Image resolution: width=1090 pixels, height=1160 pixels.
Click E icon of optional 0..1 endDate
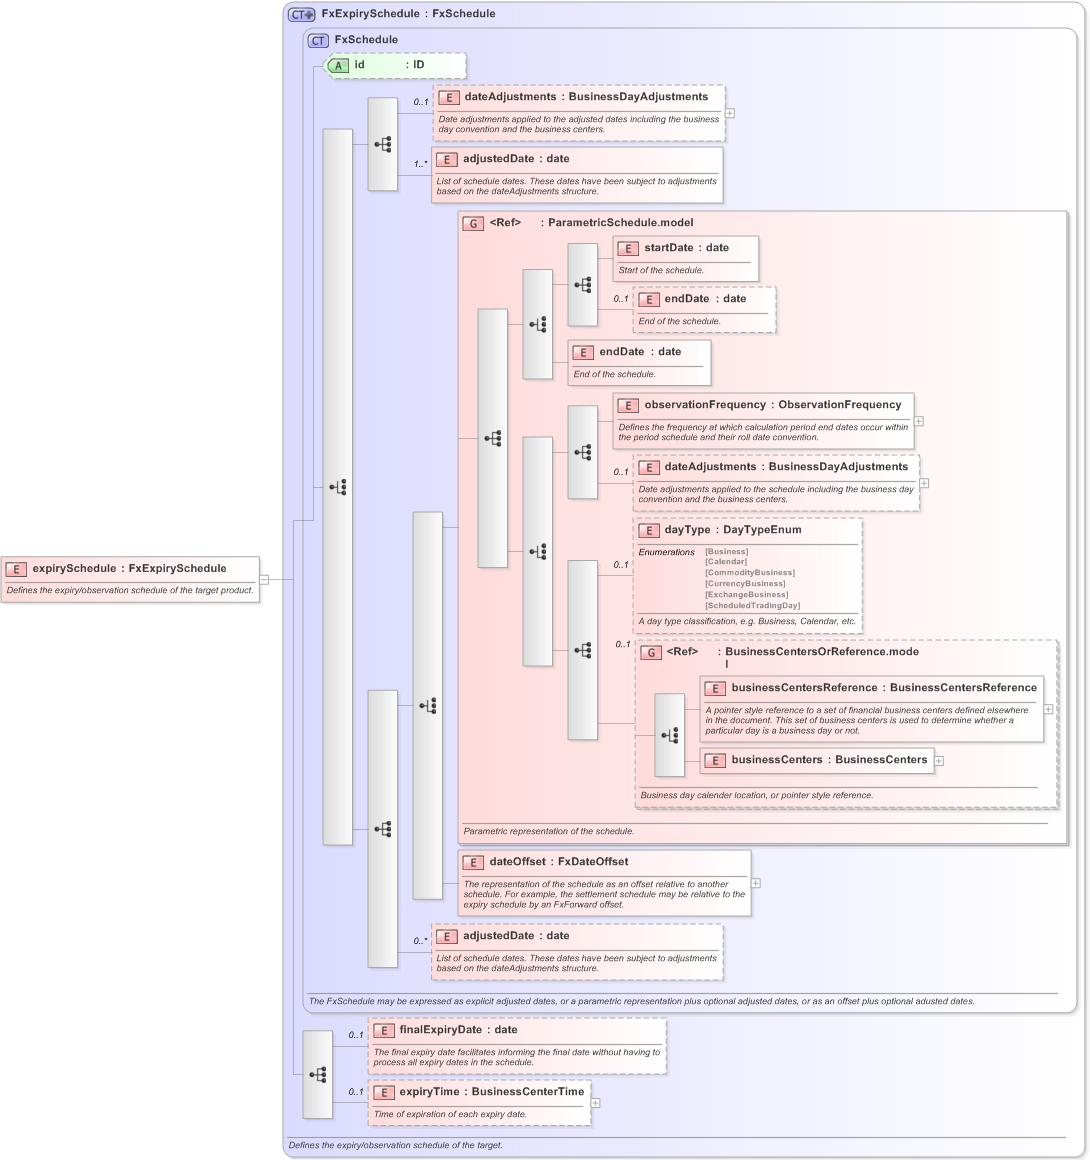pos(648,300)
